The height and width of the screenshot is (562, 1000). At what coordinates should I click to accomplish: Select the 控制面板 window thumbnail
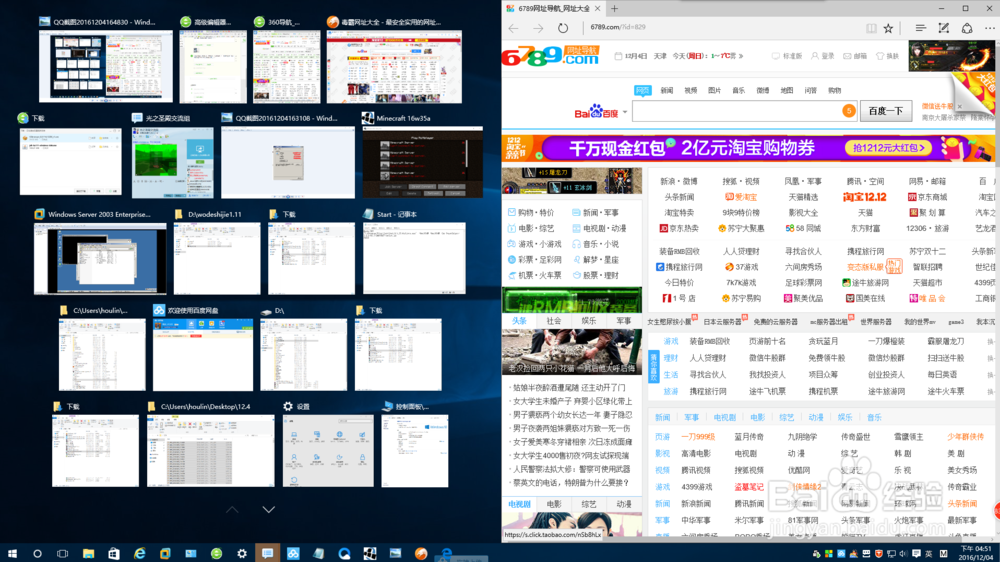click(x=415, y=451)
